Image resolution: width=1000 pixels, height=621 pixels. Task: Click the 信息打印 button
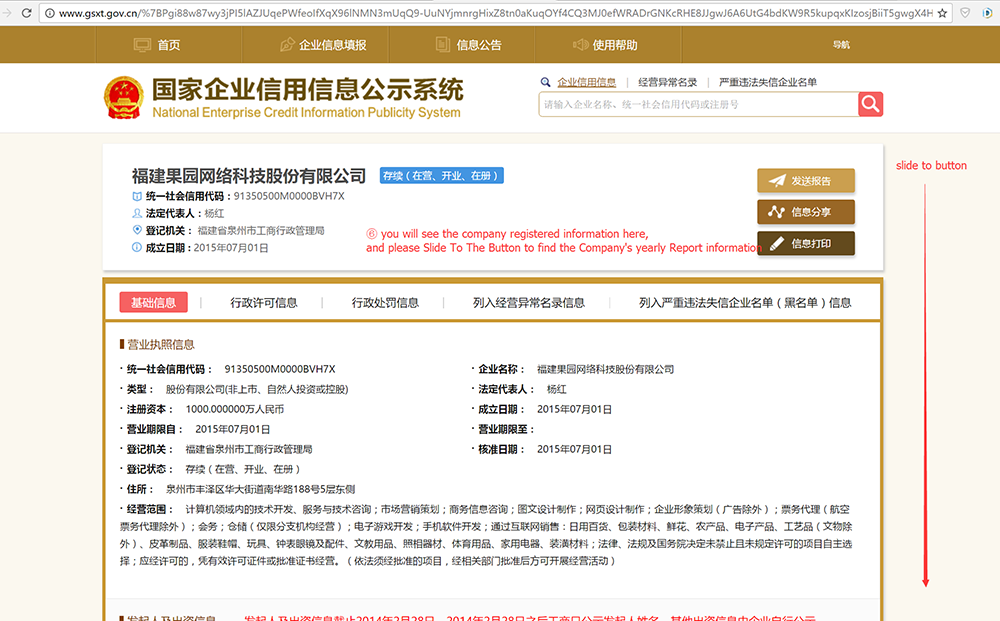click(806, 243)
